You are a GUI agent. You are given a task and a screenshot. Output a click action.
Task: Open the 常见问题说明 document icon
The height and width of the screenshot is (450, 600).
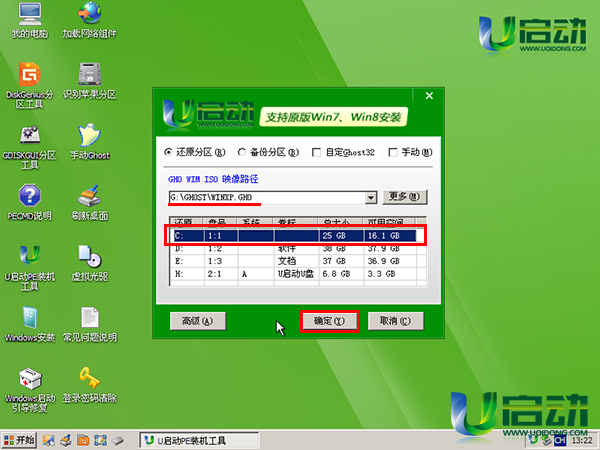(x=90, y=324)
